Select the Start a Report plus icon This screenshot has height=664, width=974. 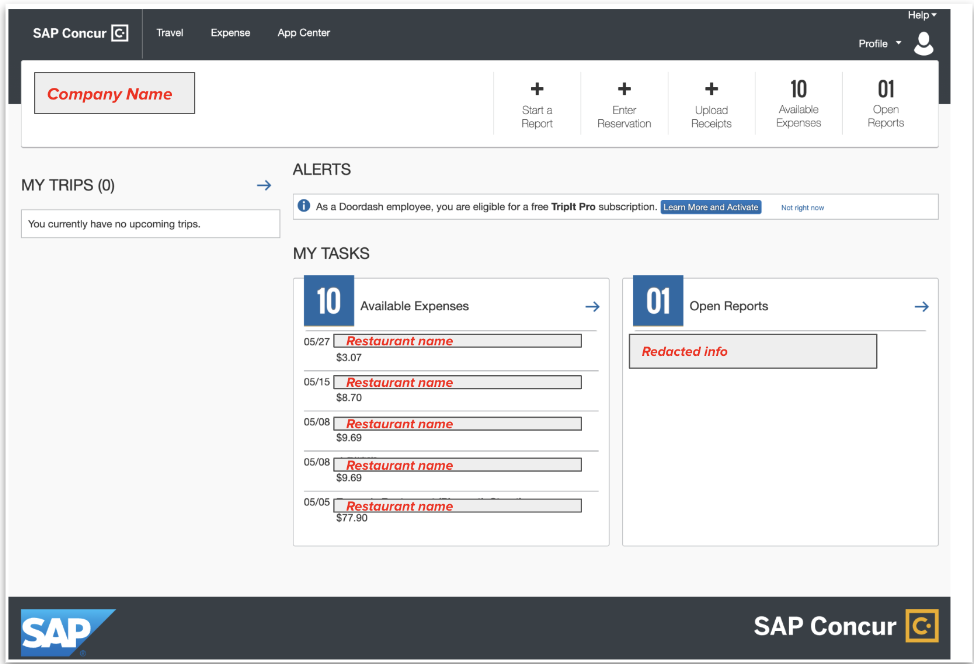coord(537,89)
